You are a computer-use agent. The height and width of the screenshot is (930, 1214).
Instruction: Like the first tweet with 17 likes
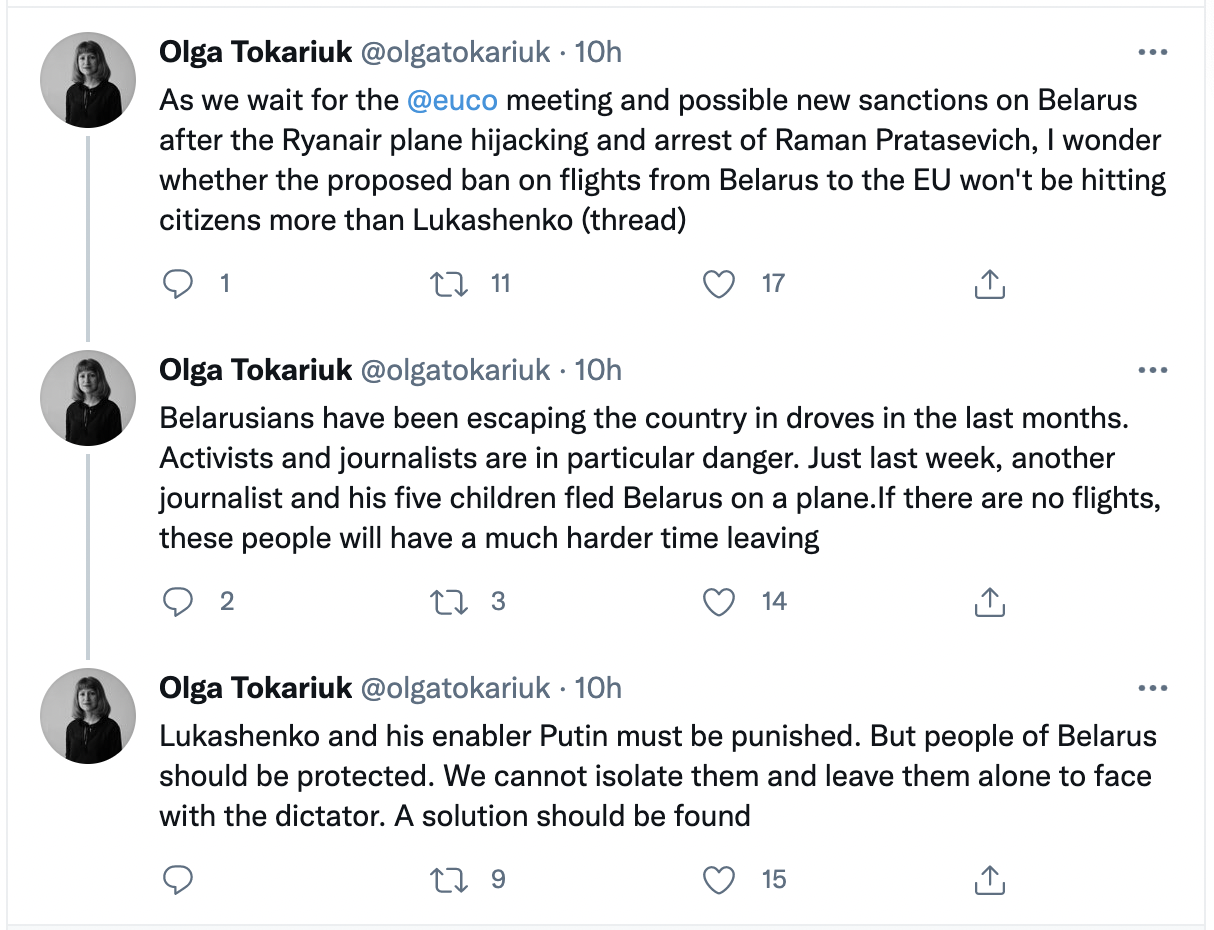click(x=718, y=285)
